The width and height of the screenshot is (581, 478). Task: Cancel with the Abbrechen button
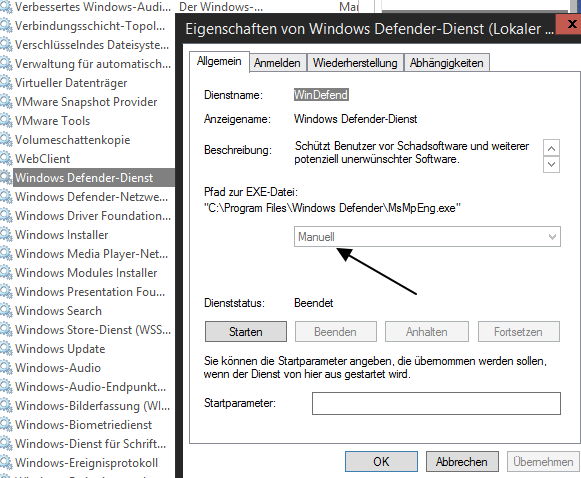click(462, 462)
